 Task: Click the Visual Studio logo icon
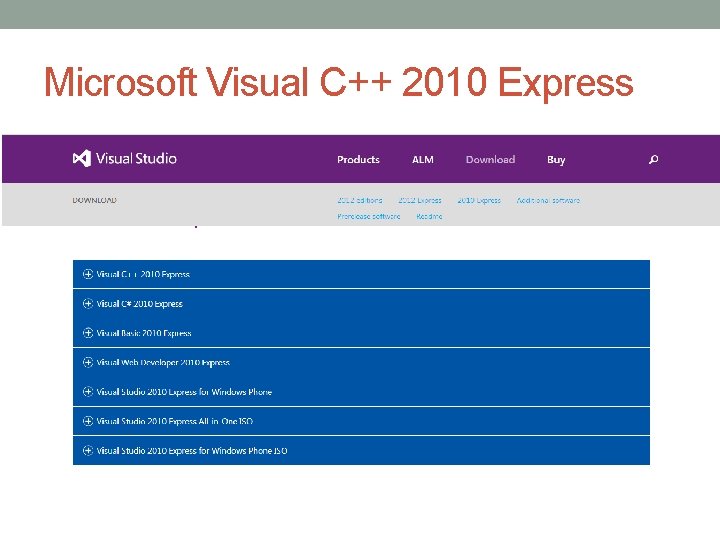pyautogui.click(x=82, y=159)
